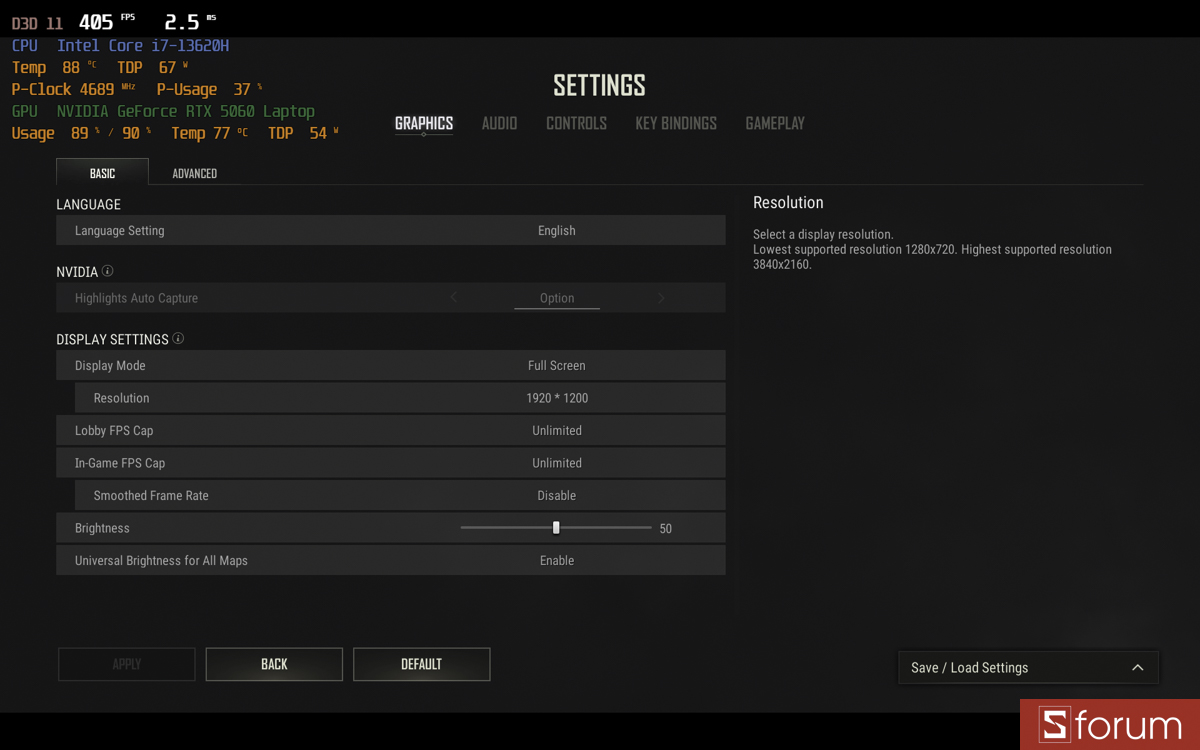Click the Sforum logo

(x=1110, y=724)
